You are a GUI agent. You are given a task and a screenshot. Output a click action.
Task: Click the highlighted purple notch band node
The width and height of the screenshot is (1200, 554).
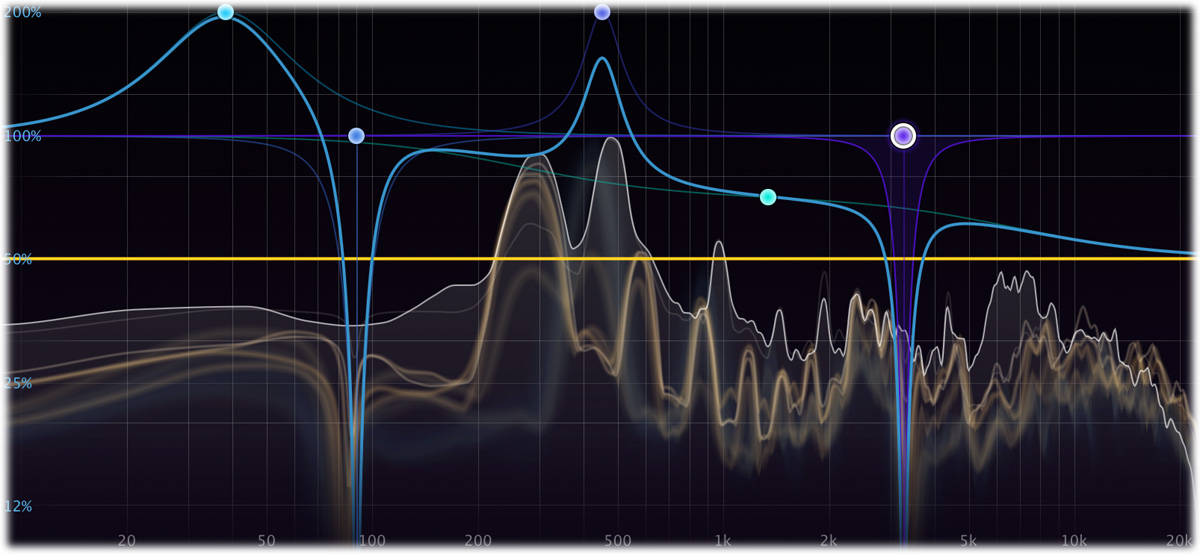[904, 135]
